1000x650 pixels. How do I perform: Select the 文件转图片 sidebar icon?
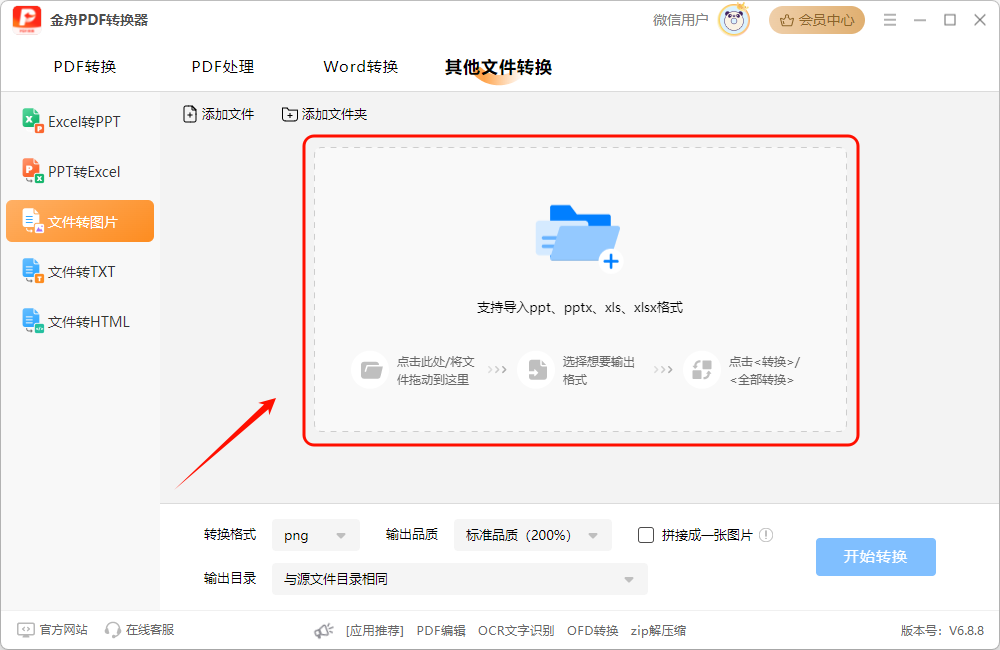point(33,221)
